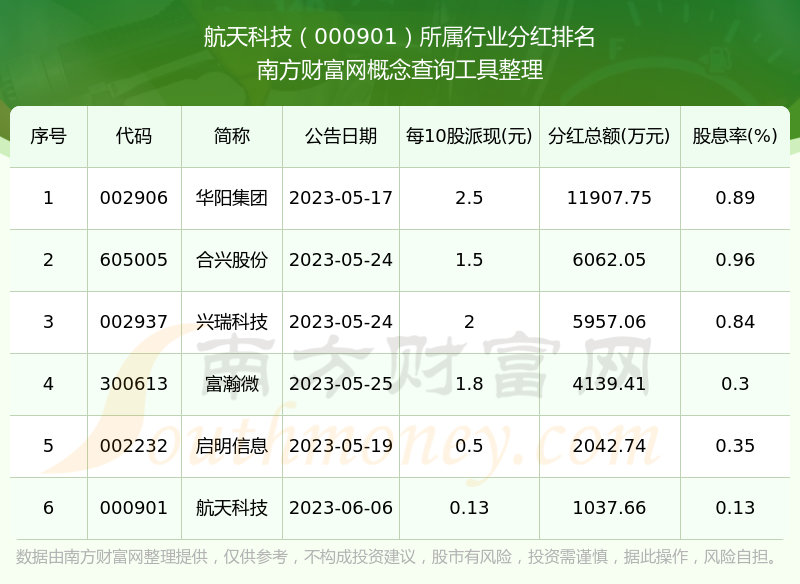Click the per-10-share value 1.8
Viewport: 800px width, 584px height.
[x=469, y=384]
